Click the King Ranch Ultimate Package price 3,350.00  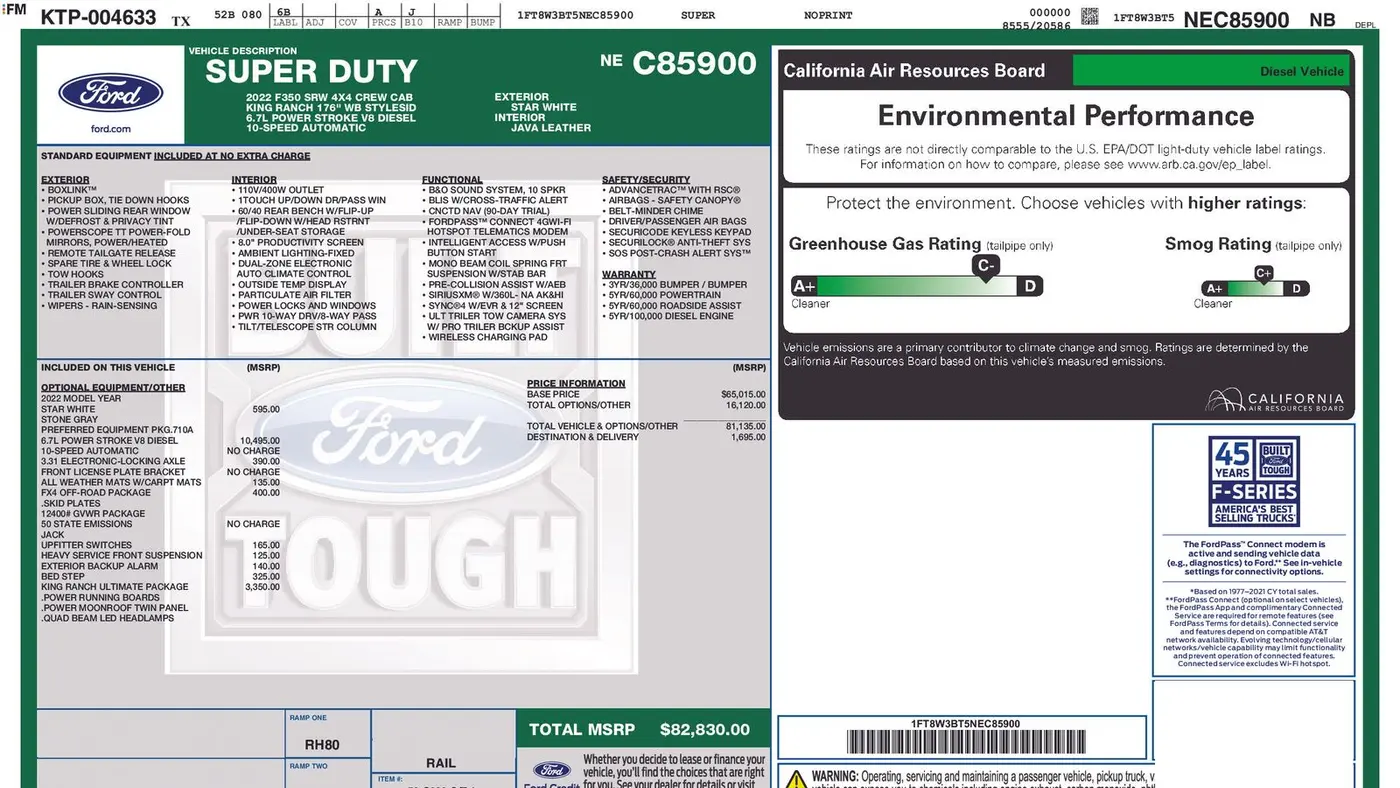click(x=263, y=587)
